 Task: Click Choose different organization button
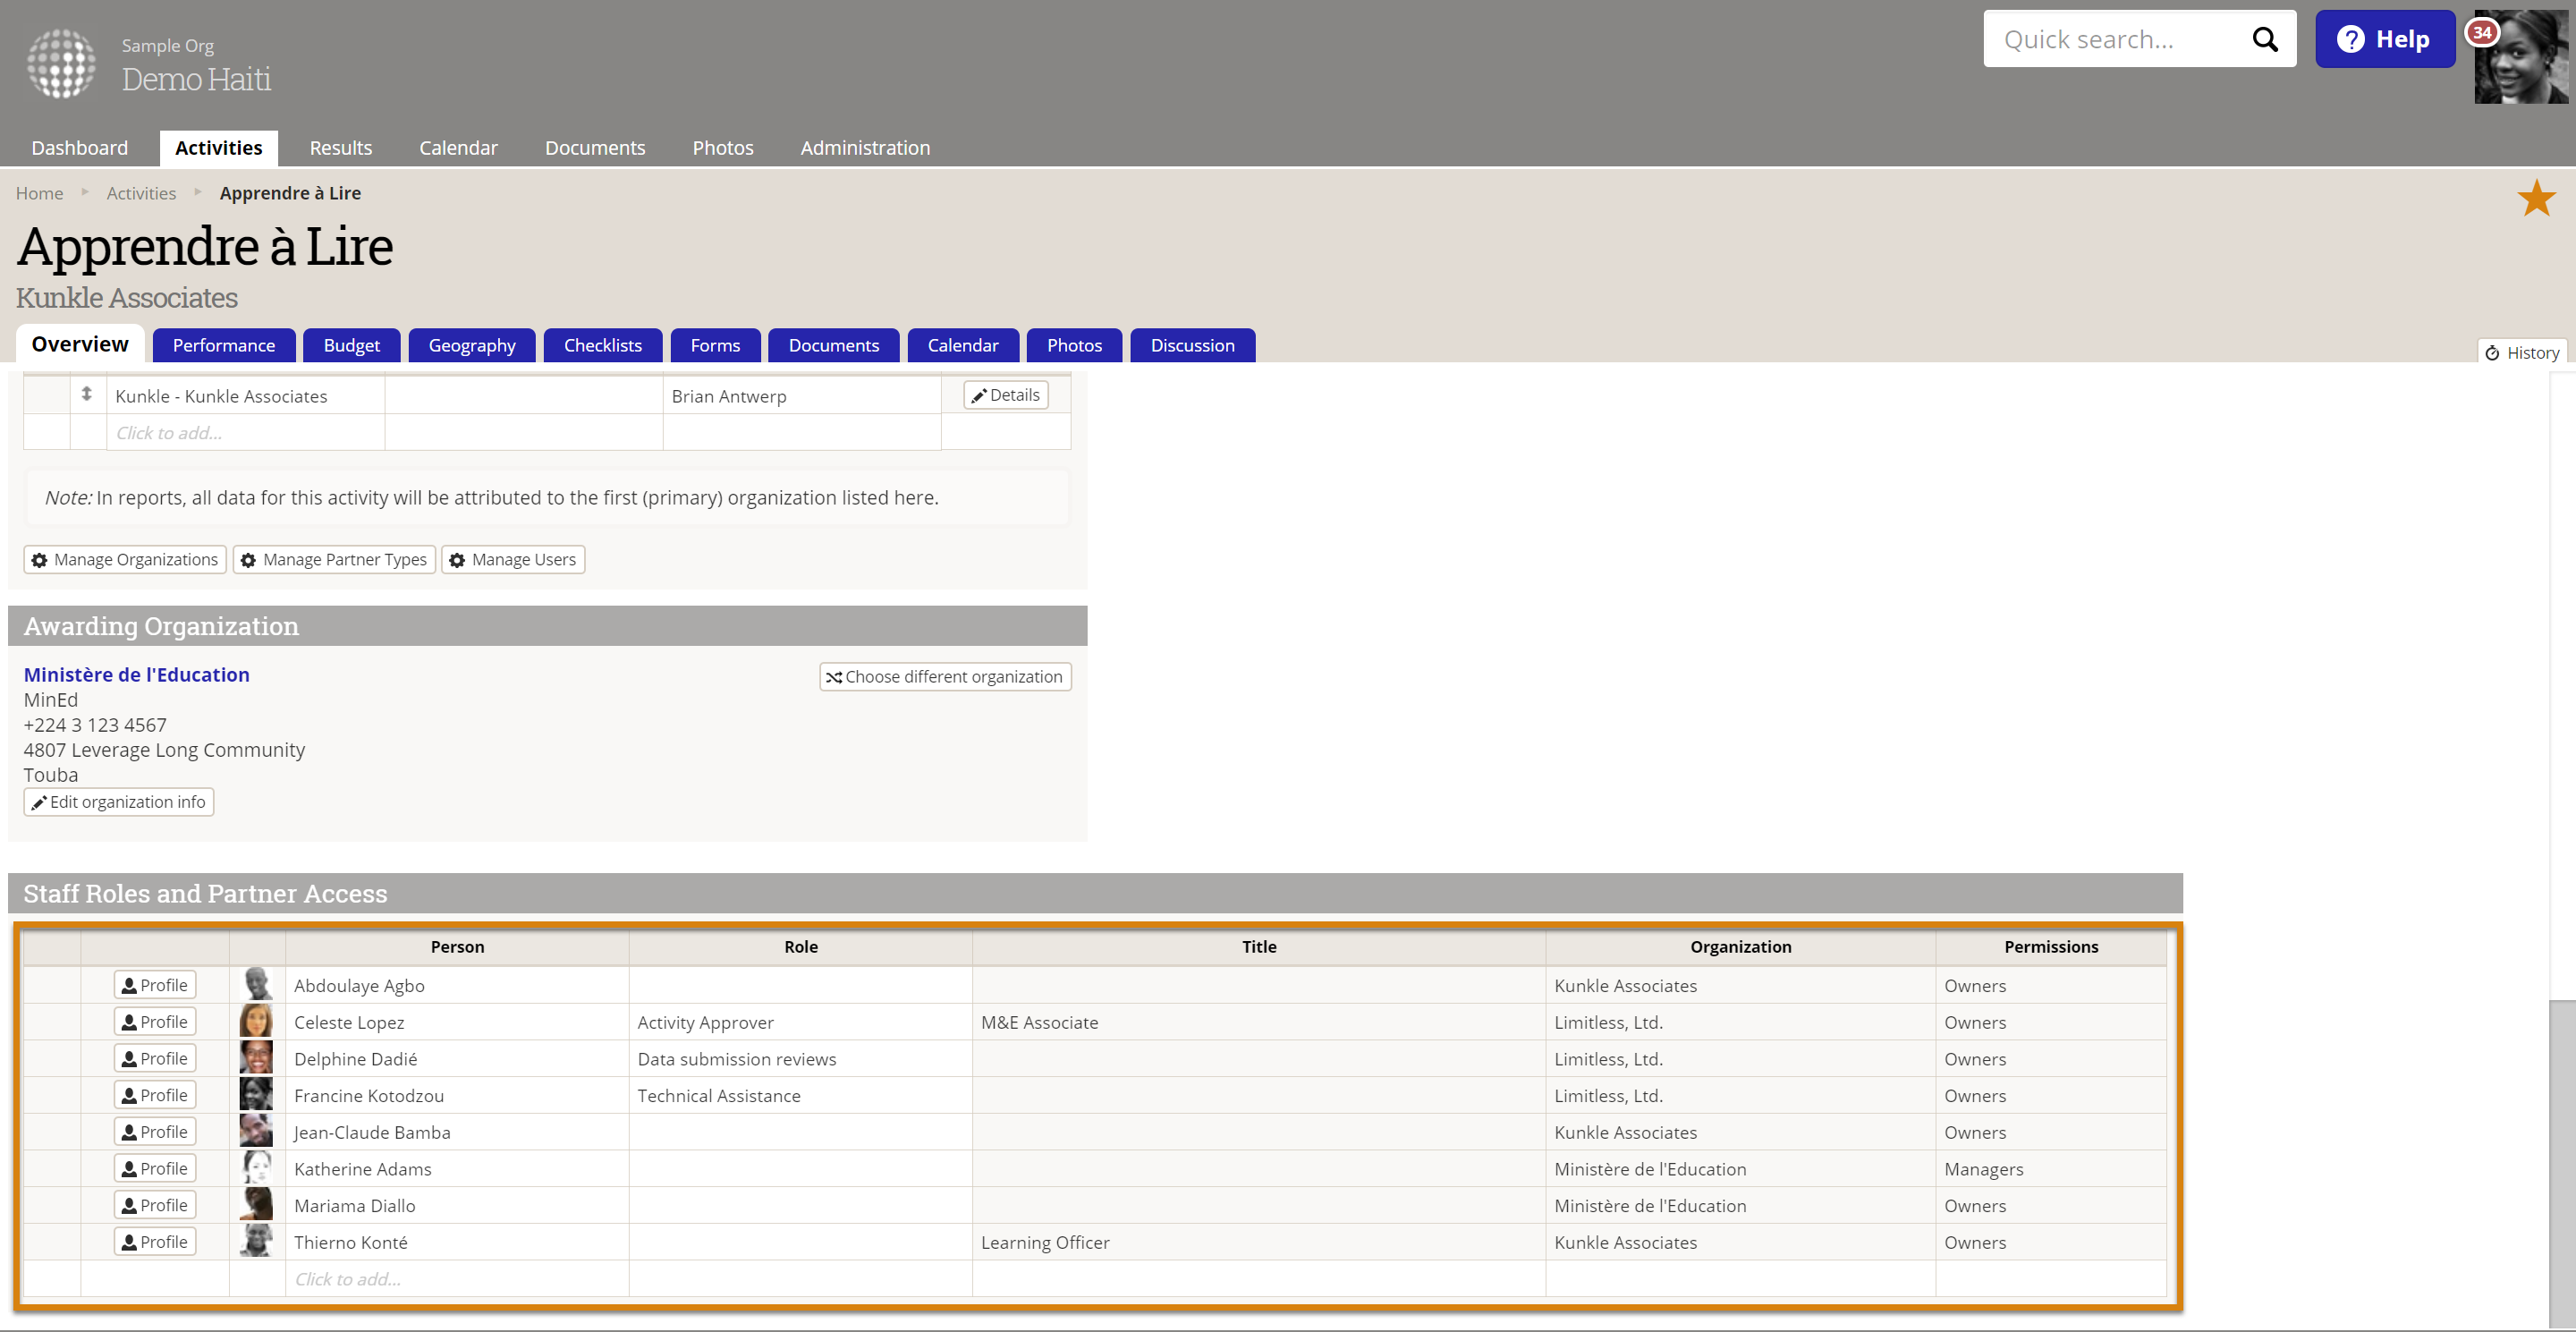tap(945, 677)
